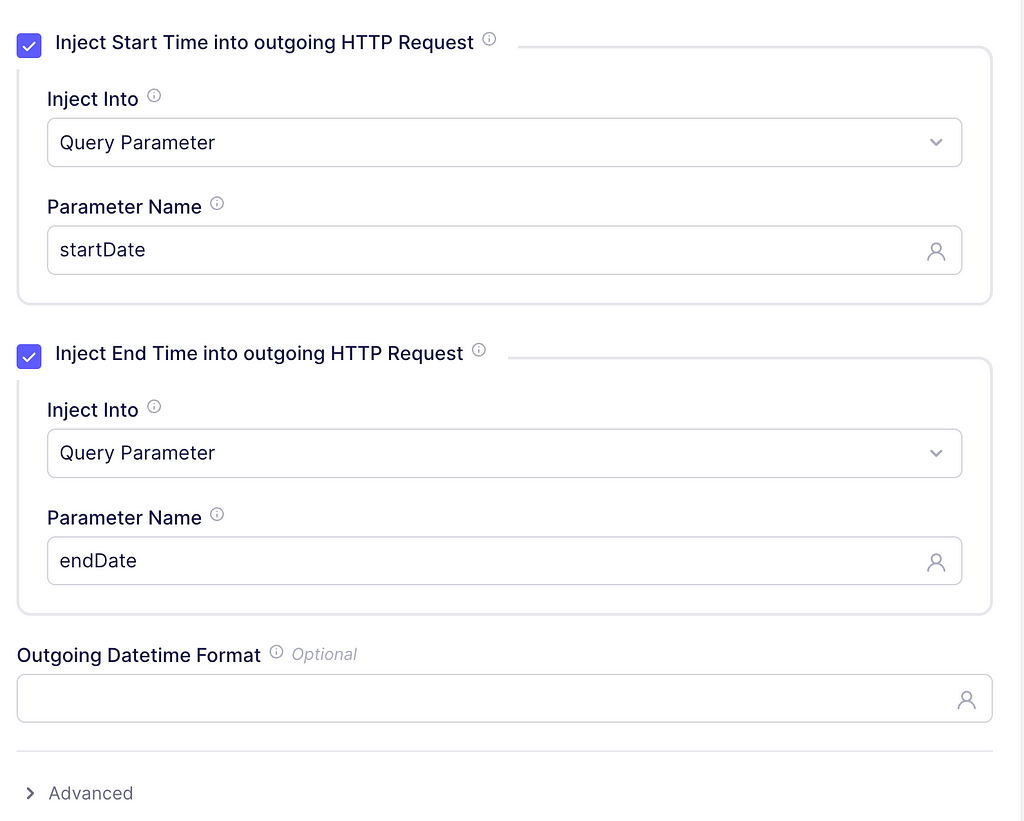Click info icon beside Inject Start Time heading
The width and height of the screenshot is (1024, 821).
click(x=489, y=39)
